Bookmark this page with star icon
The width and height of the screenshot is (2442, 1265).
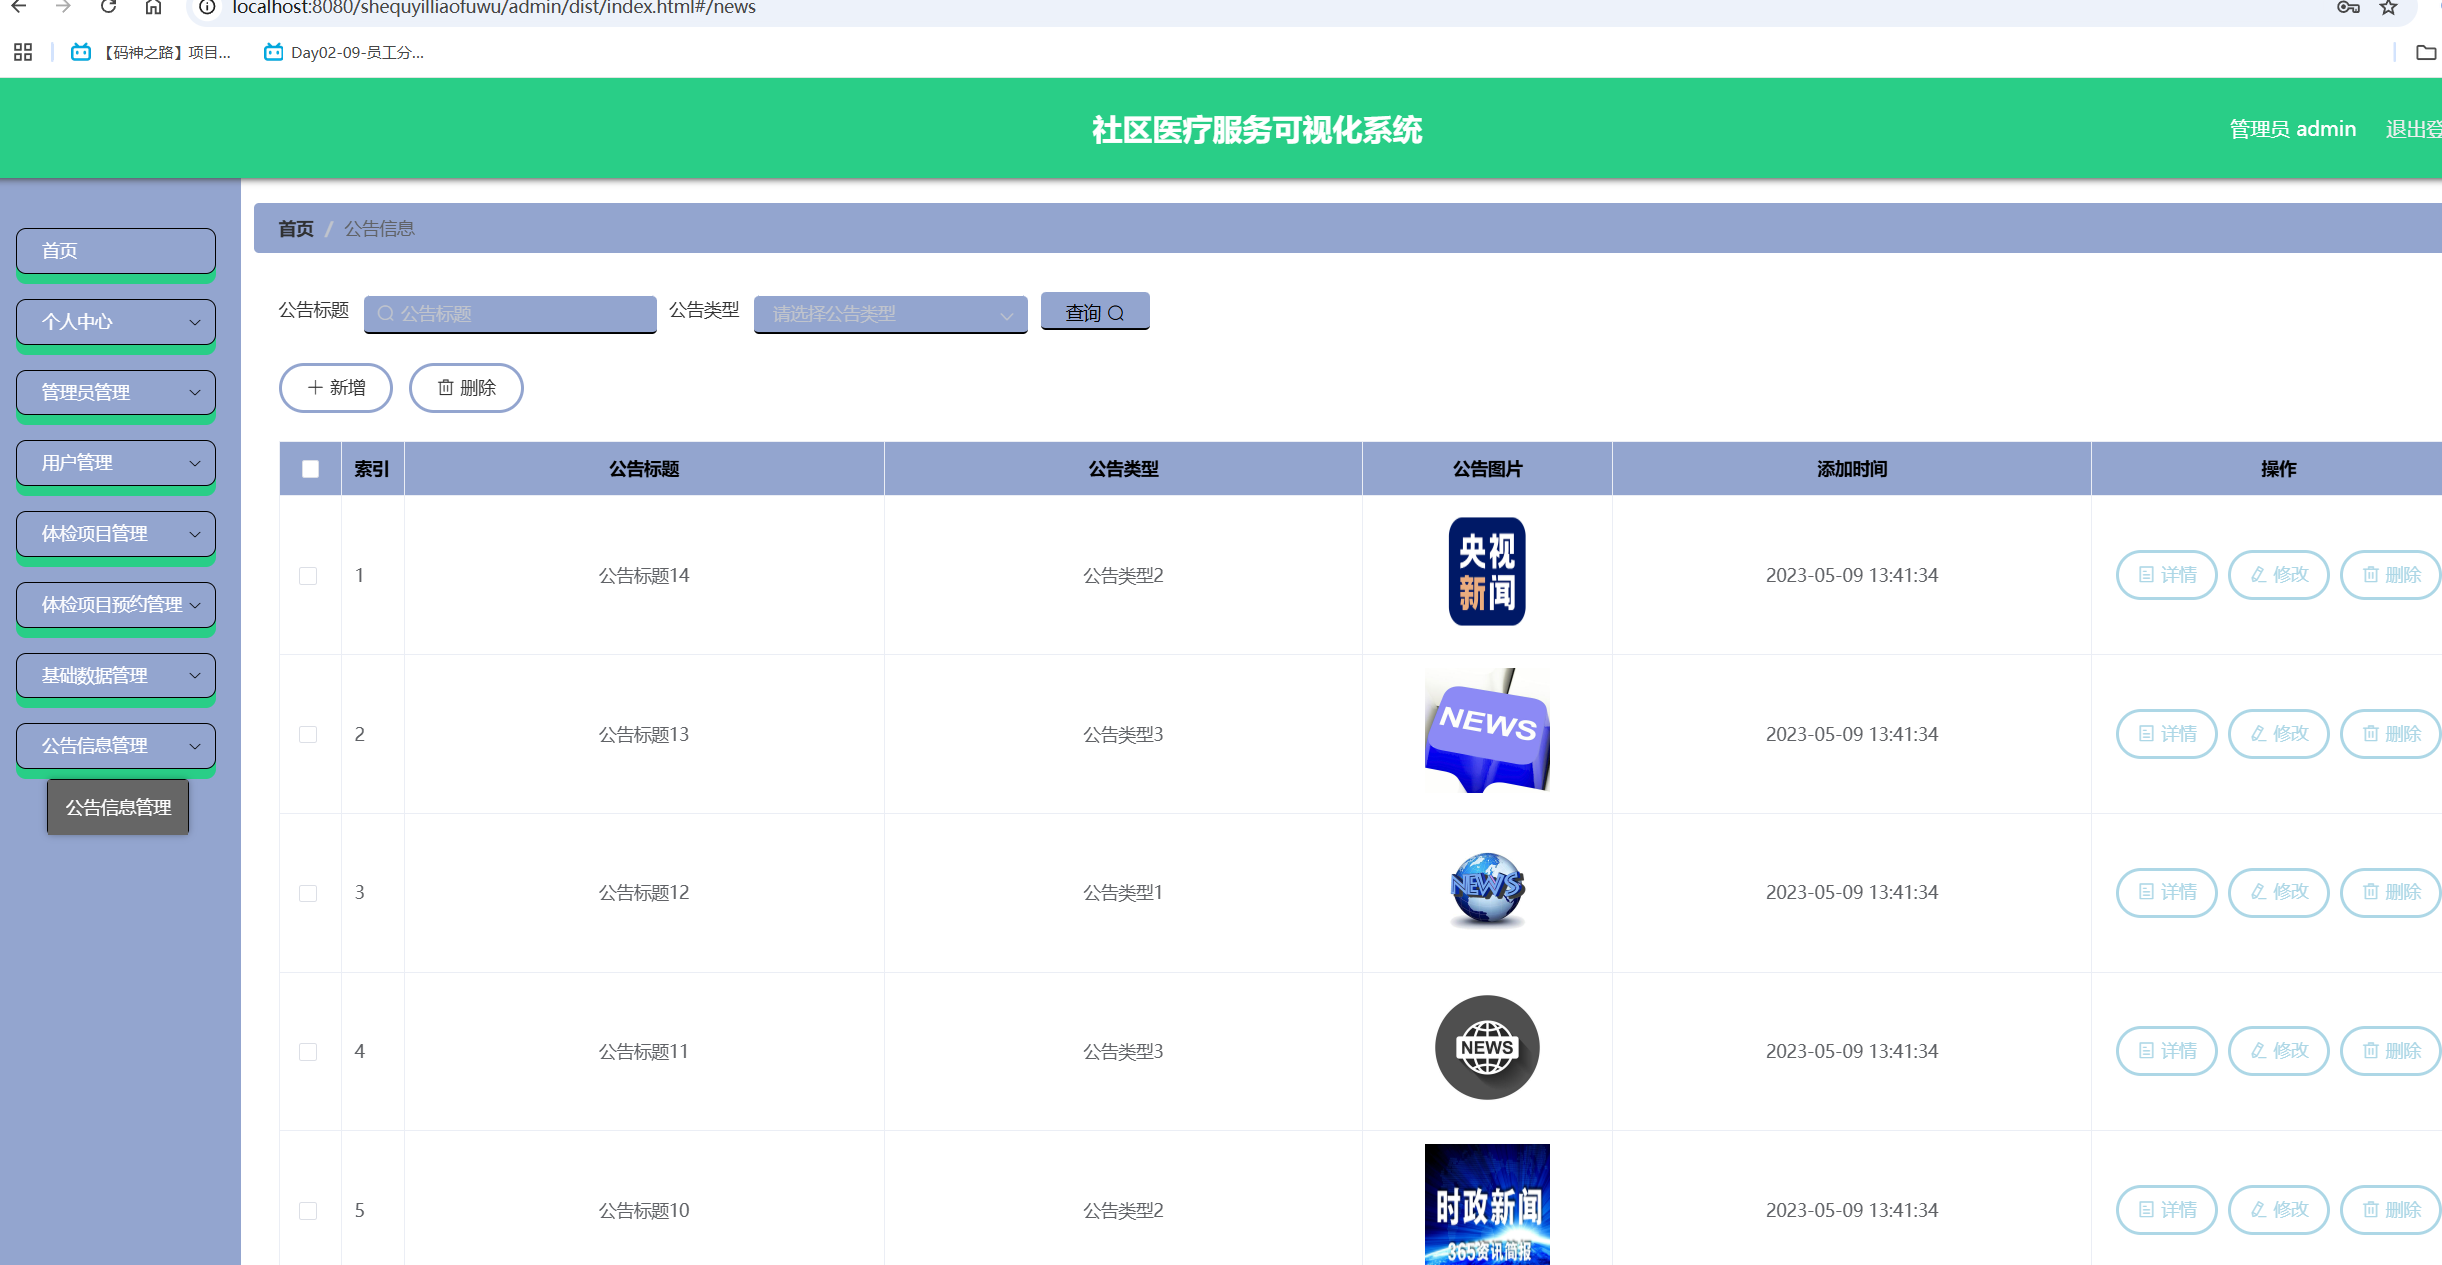tap(2388, 7)
